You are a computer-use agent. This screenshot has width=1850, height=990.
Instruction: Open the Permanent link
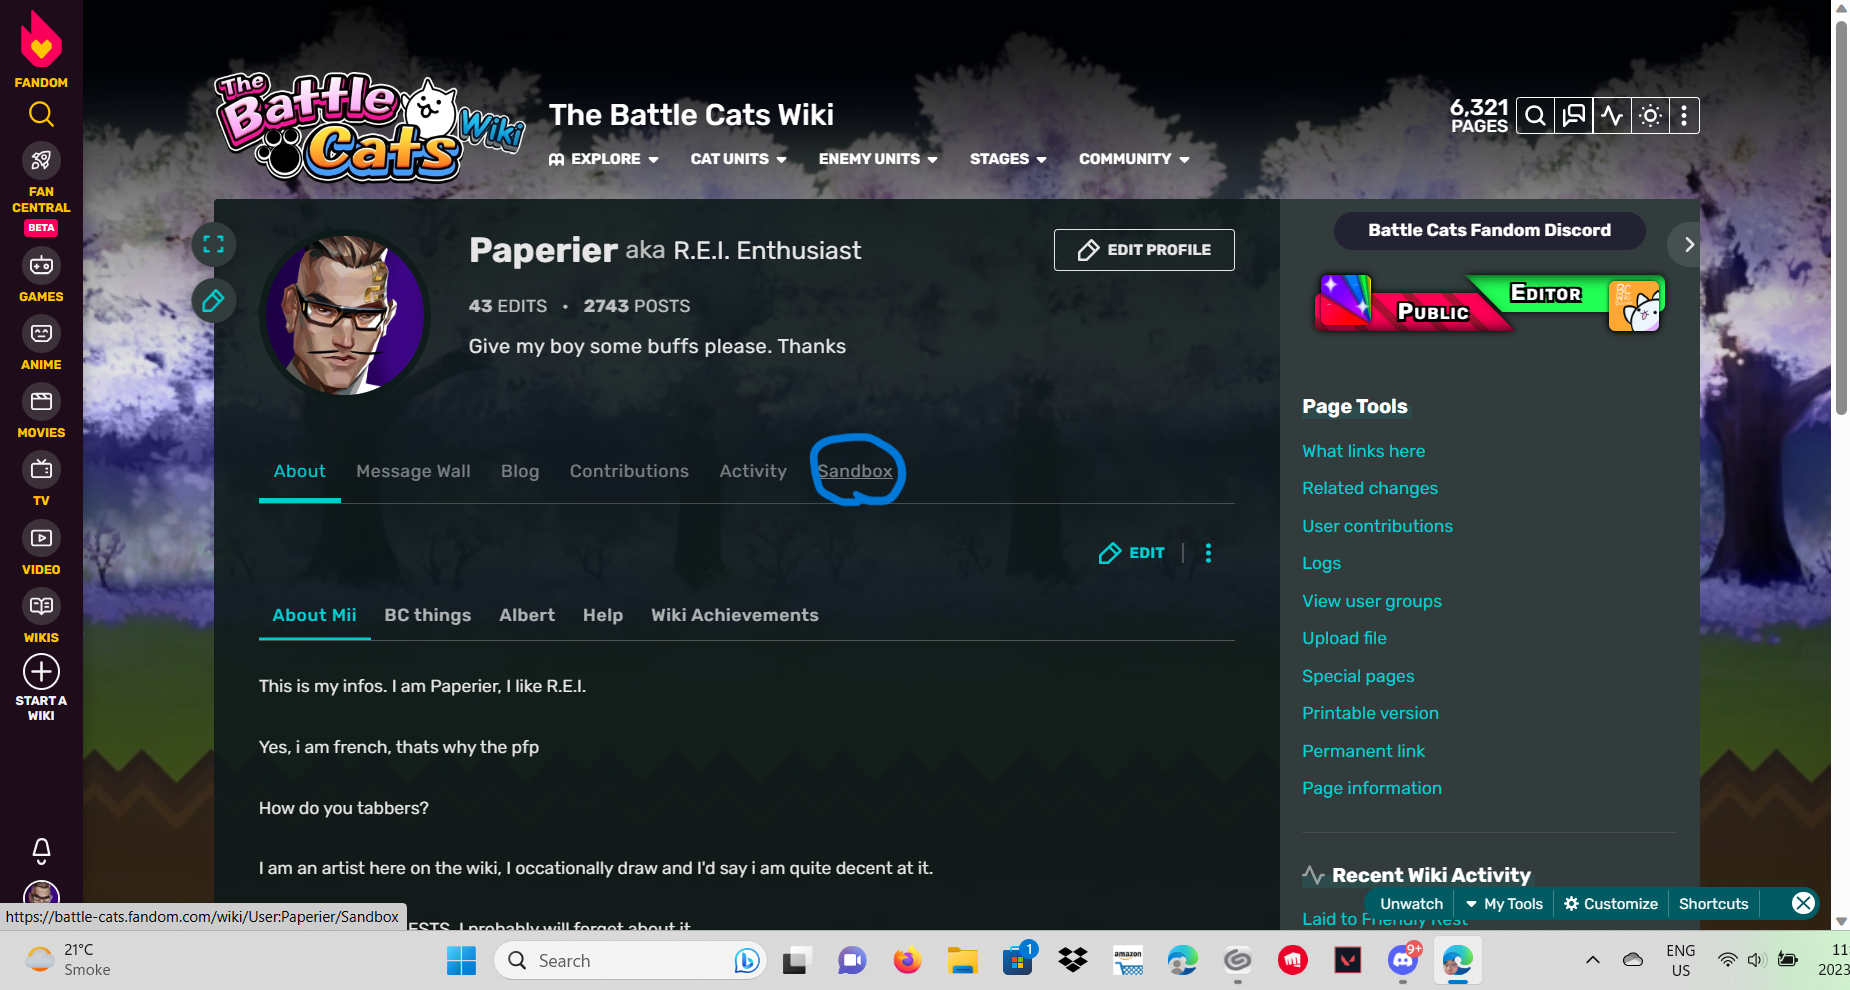pos(1364,751)
